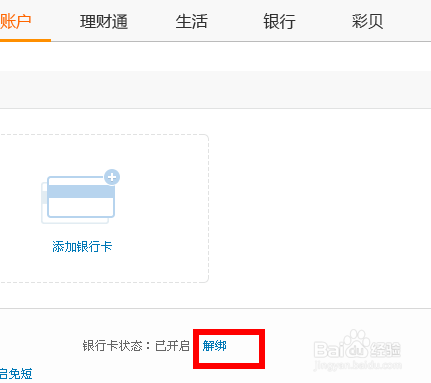Click empty area inside dashed add-card box

[x=160, y=207]
